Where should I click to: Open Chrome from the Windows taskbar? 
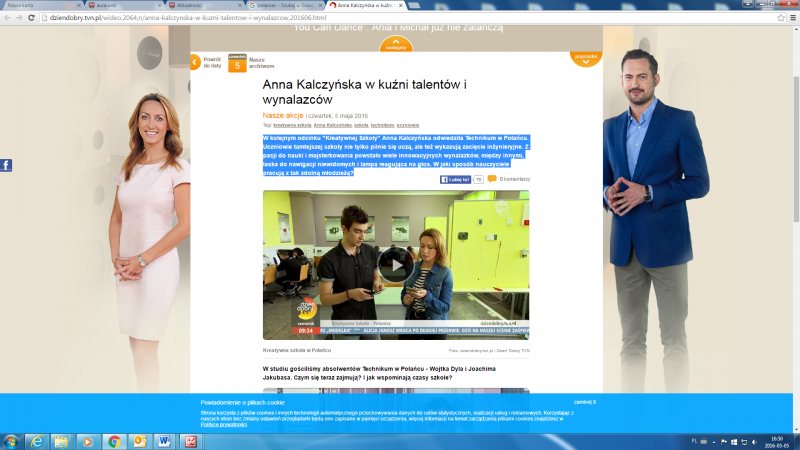tap(114, 441)
